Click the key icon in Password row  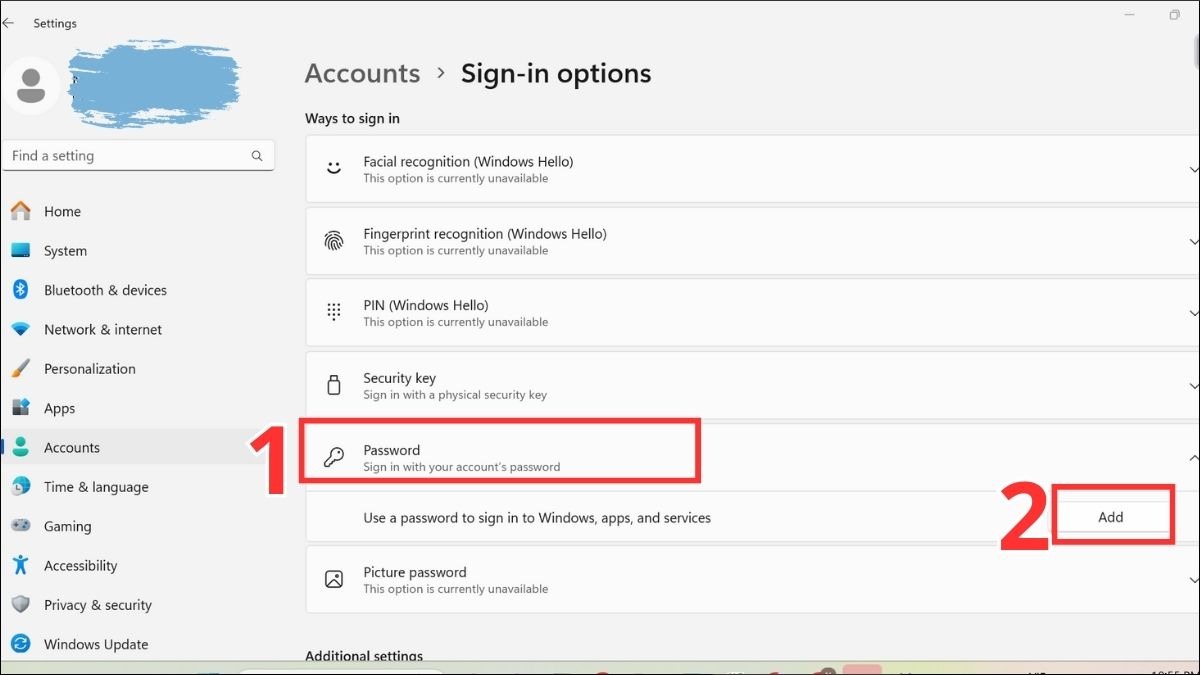[334, 458]
